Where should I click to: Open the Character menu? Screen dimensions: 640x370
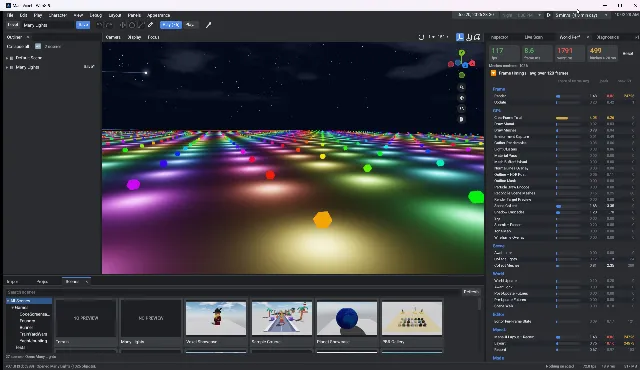pyautogui.click(x=58, y=15)
